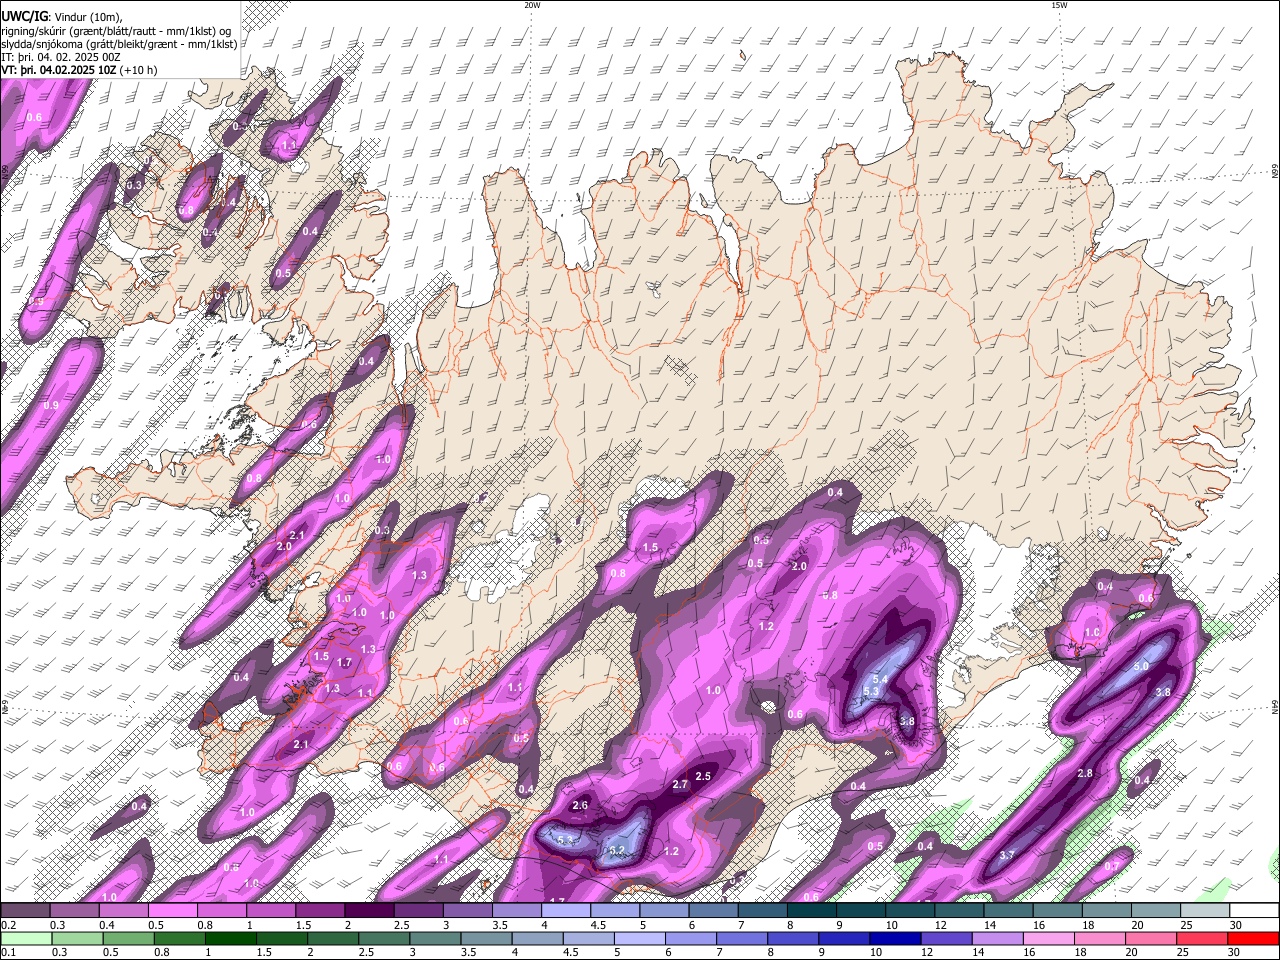Pick the bright red lower swatch starting at 30
The width and height of the screenshot is (1280, 960).
pos(1253,939)
